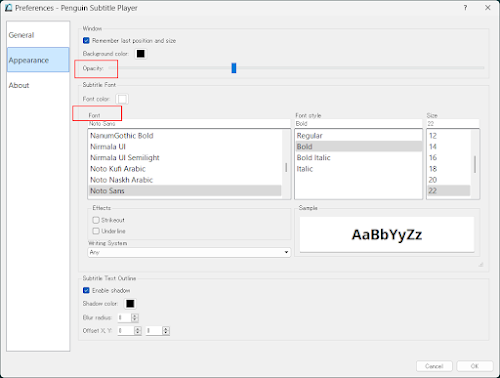Screen dimensions: 500x378
Task: Select font size 12
Action: pos(449,136)
